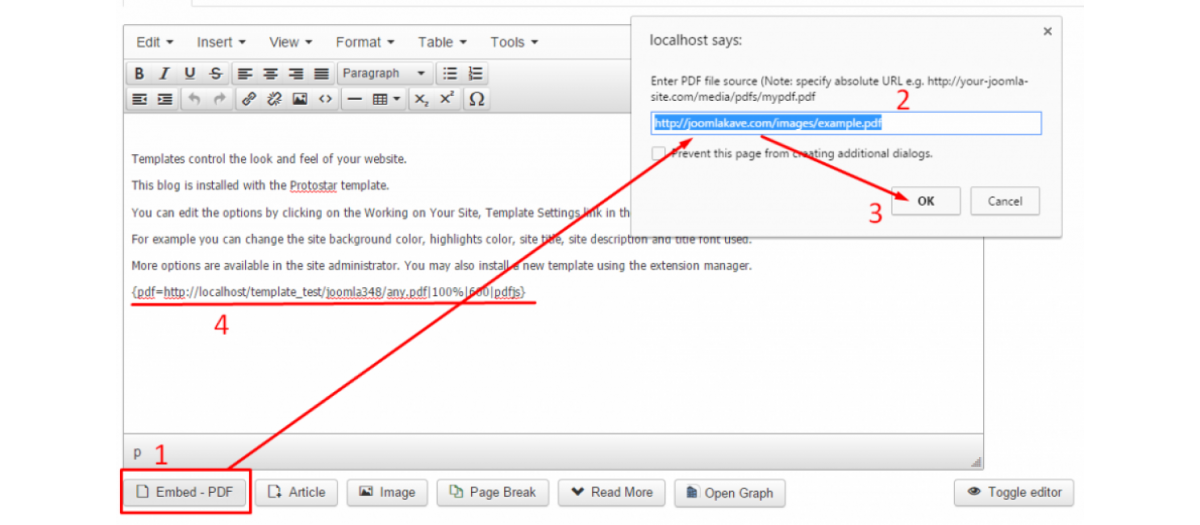Align text left
The image size is (1200, 525).
[x=246, y=73]
